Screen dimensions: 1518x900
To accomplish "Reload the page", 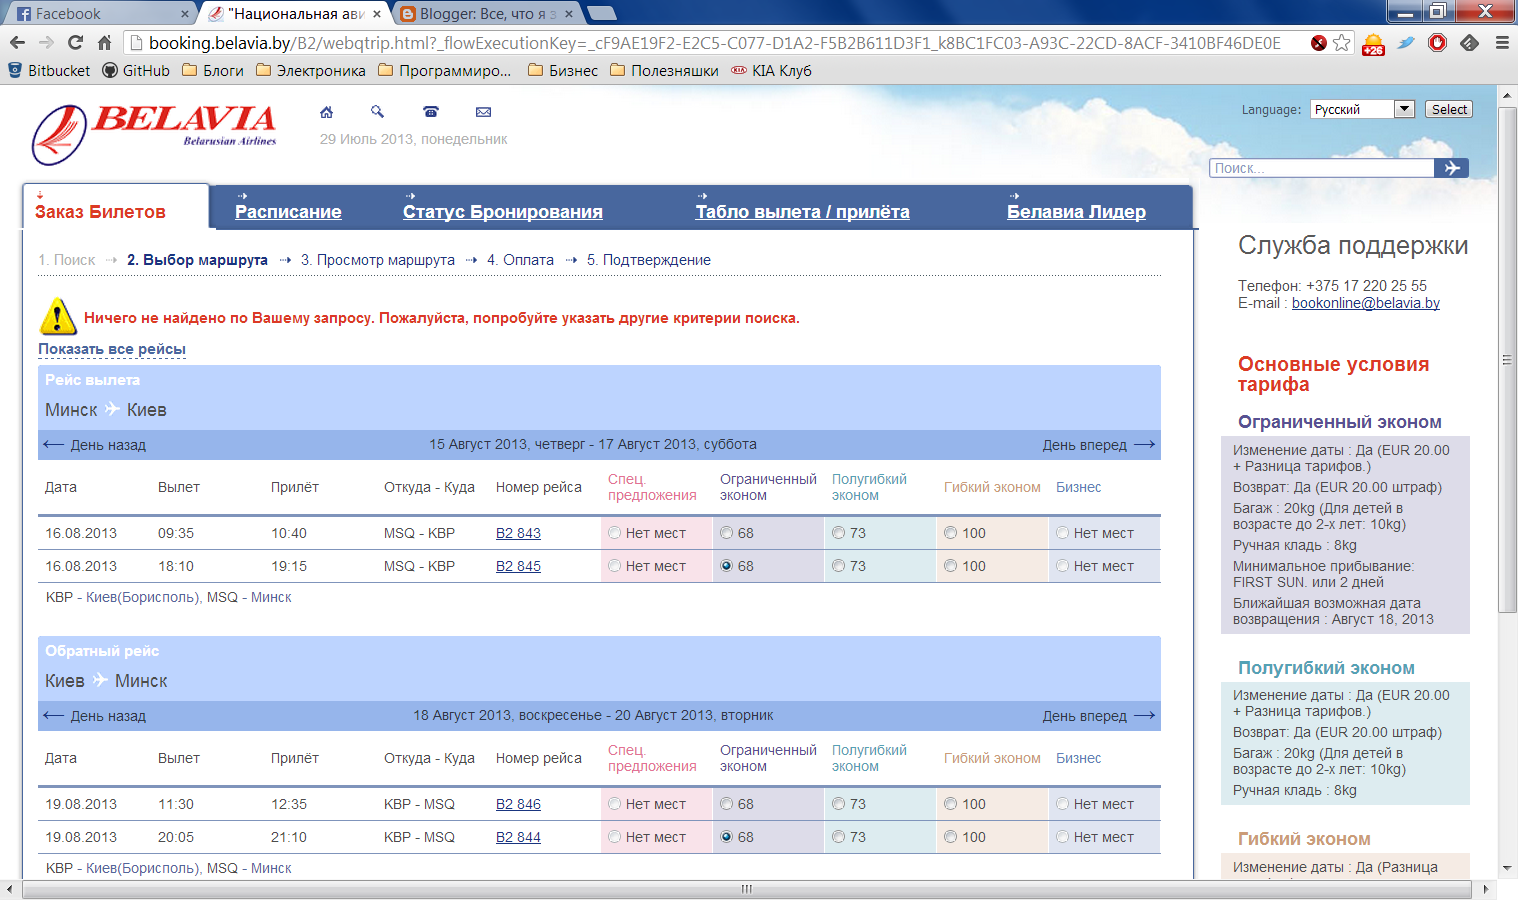I will pos(75,42).
